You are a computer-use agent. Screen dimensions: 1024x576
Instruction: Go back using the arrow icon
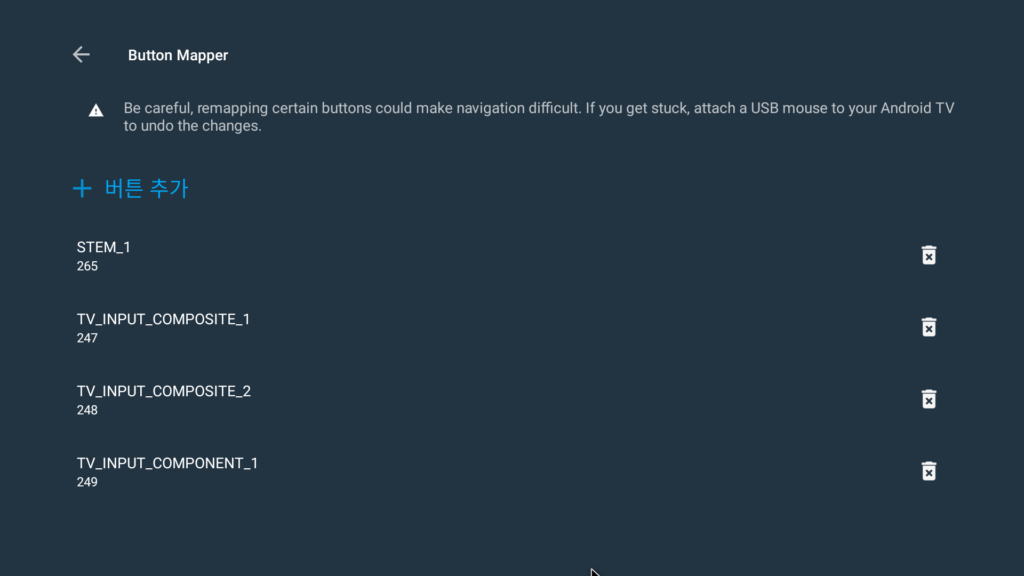tap(81, 55)
